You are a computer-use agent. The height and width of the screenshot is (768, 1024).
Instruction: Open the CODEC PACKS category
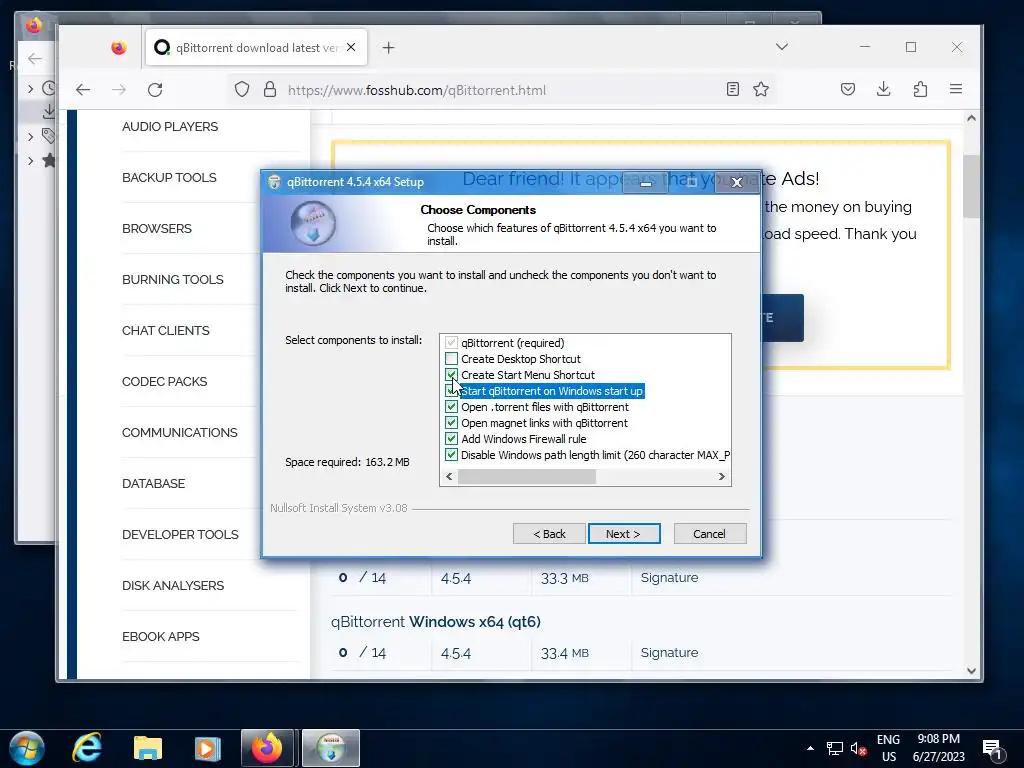pos(165,381)
